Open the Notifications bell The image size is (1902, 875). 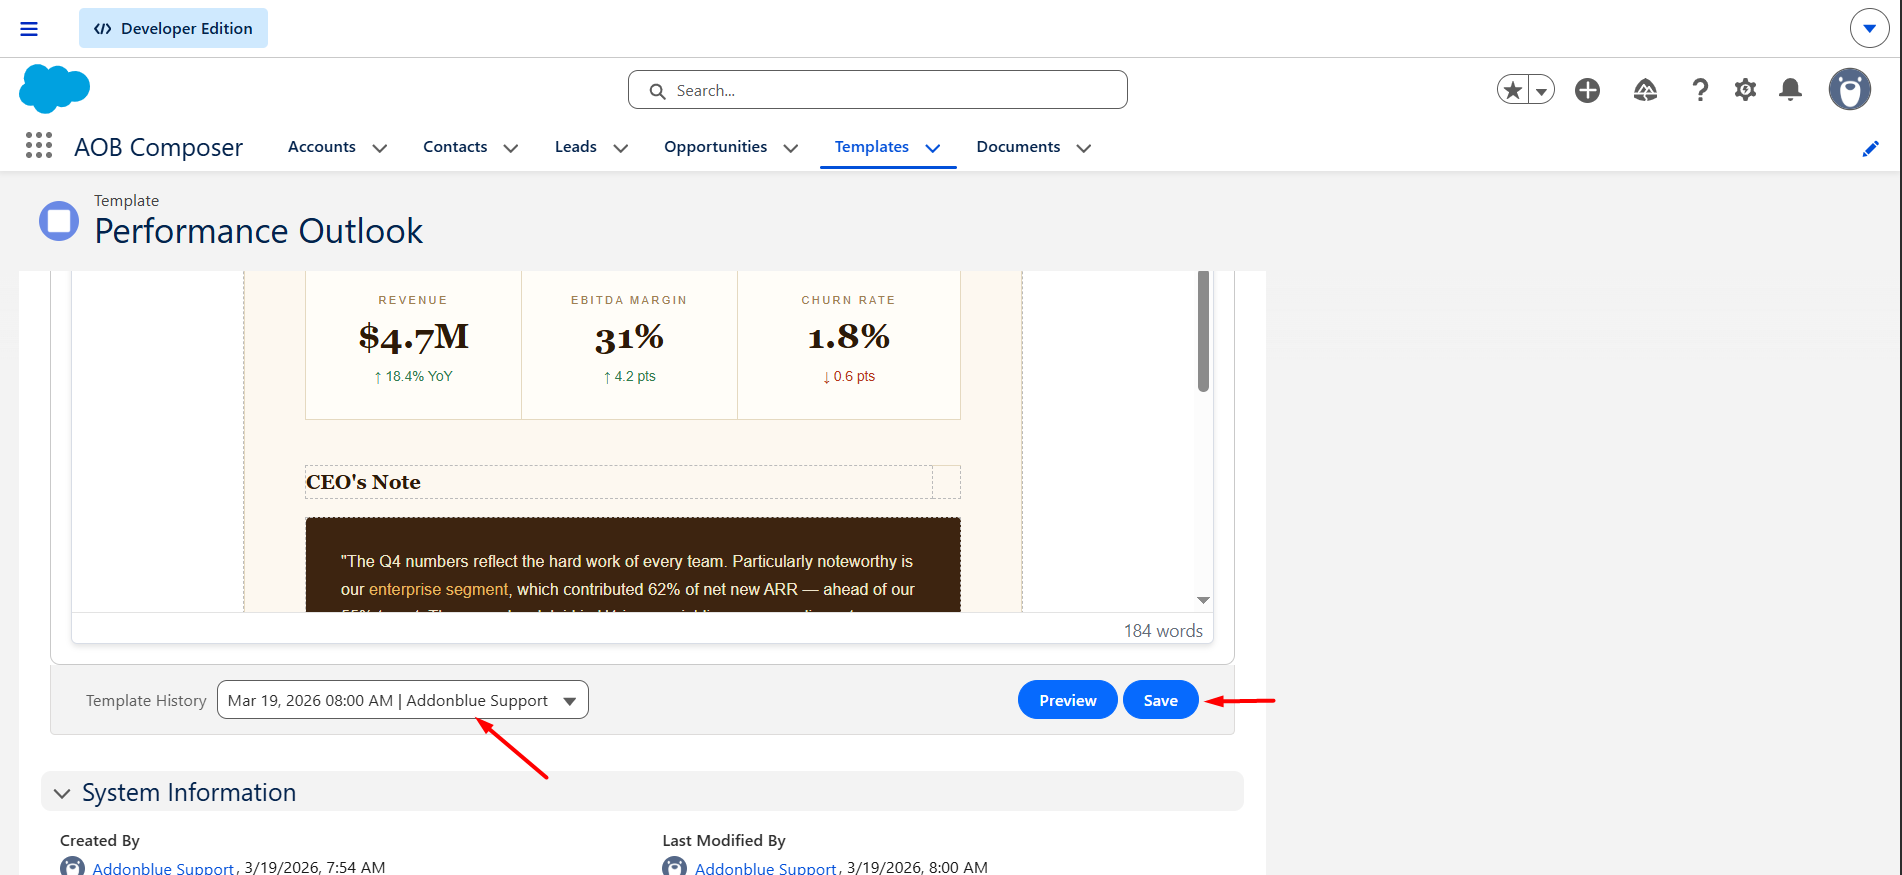(1791, 90)
